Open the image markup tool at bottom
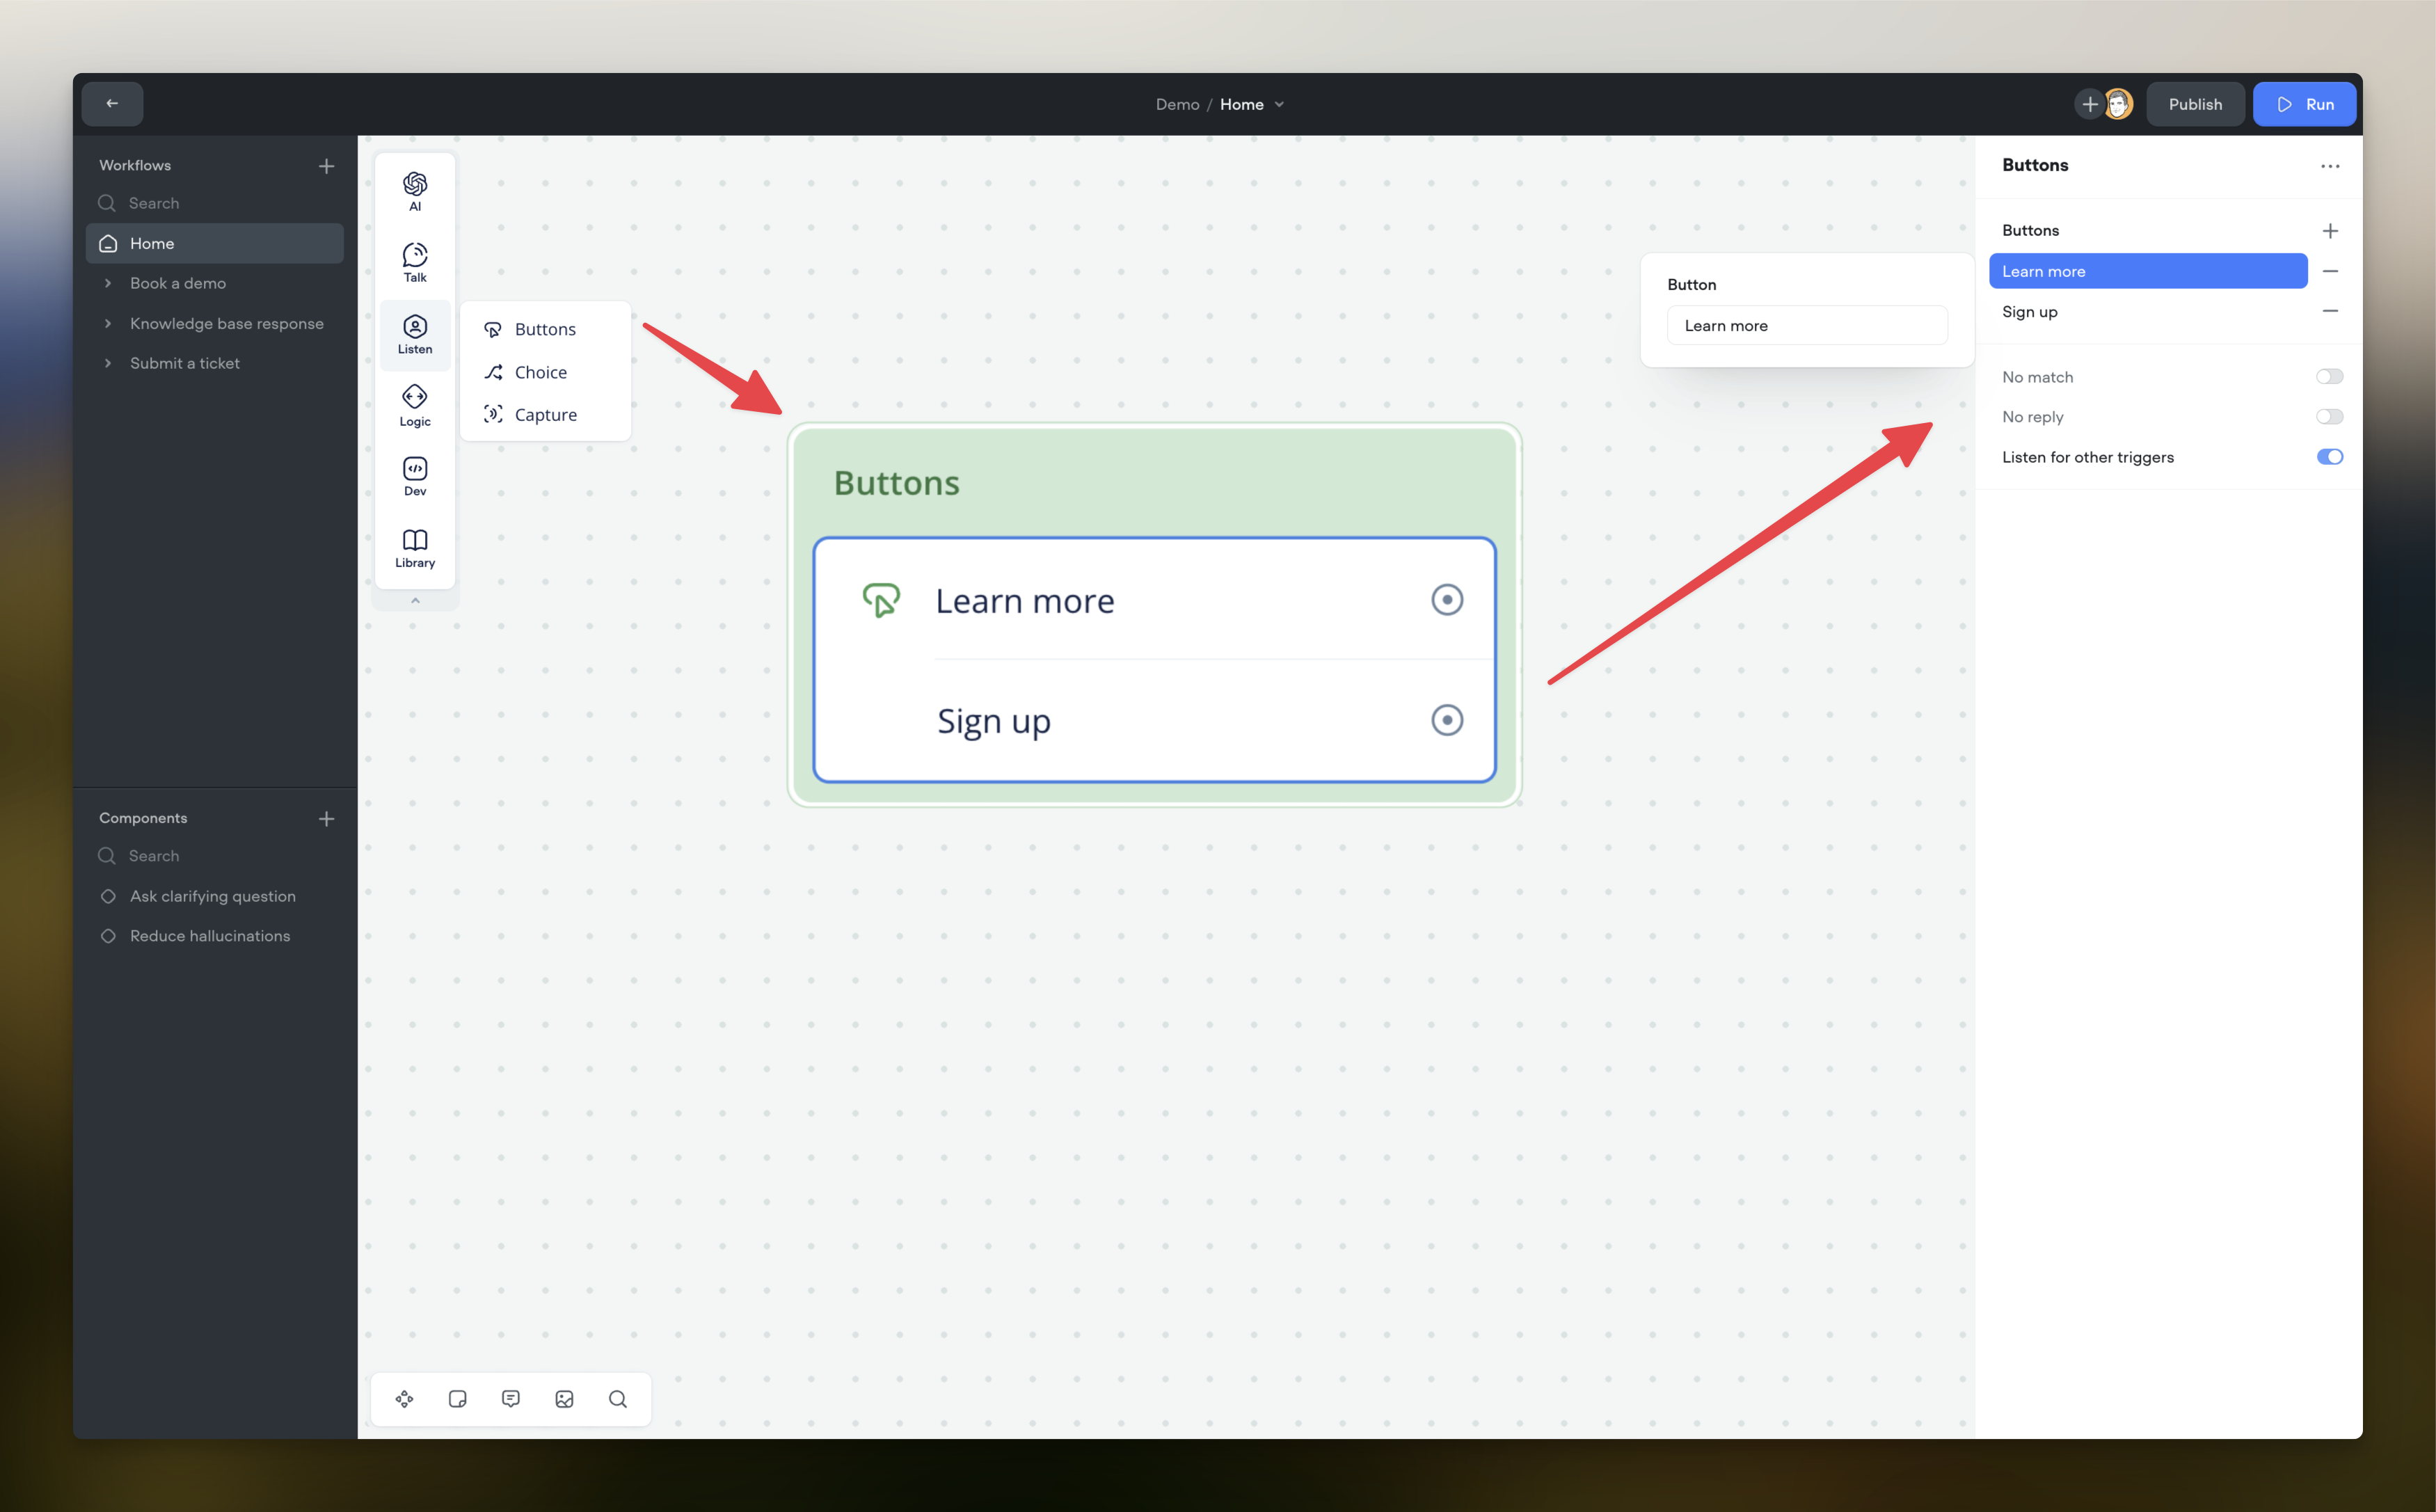Image resolution: width=2436 pixels, height=1512 pixels. coord(565,1398)
